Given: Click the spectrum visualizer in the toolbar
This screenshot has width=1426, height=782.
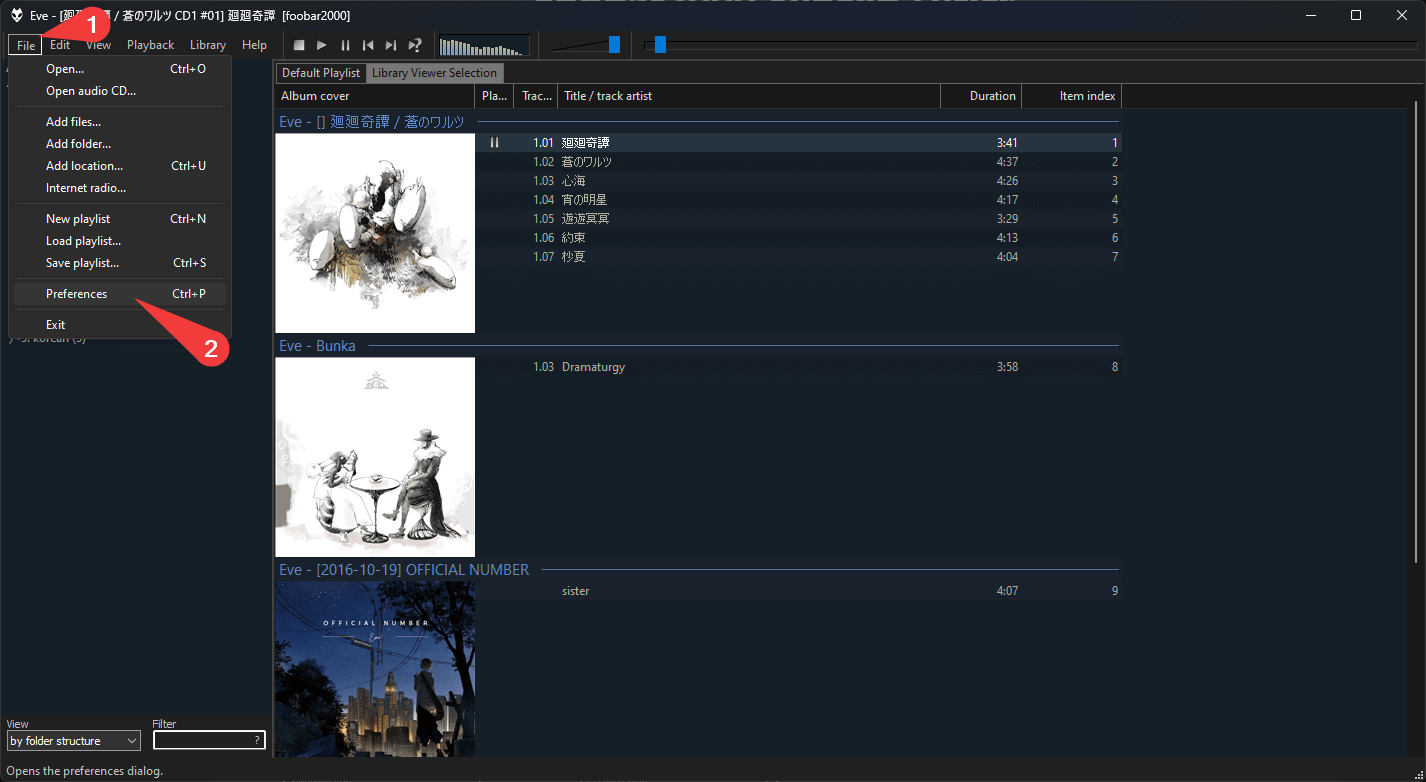Looking at the screenshot, I should (484, 46).
